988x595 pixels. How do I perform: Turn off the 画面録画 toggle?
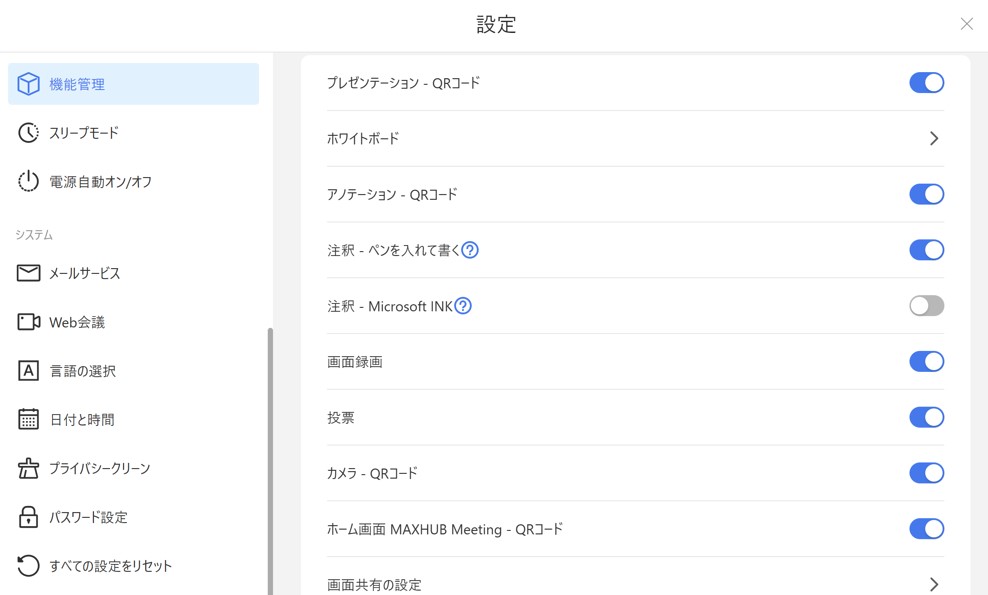[x=926, y=362]
